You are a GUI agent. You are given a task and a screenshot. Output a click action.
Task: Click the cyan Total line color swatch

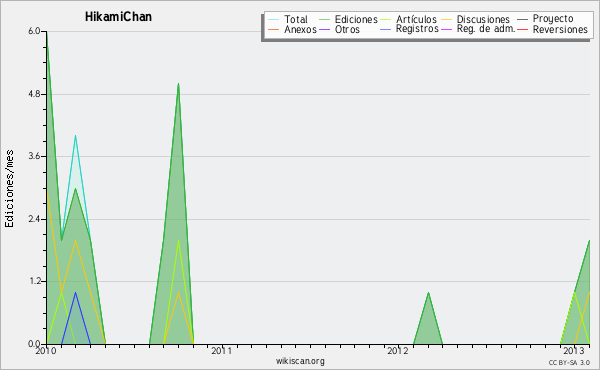(274, 19)
